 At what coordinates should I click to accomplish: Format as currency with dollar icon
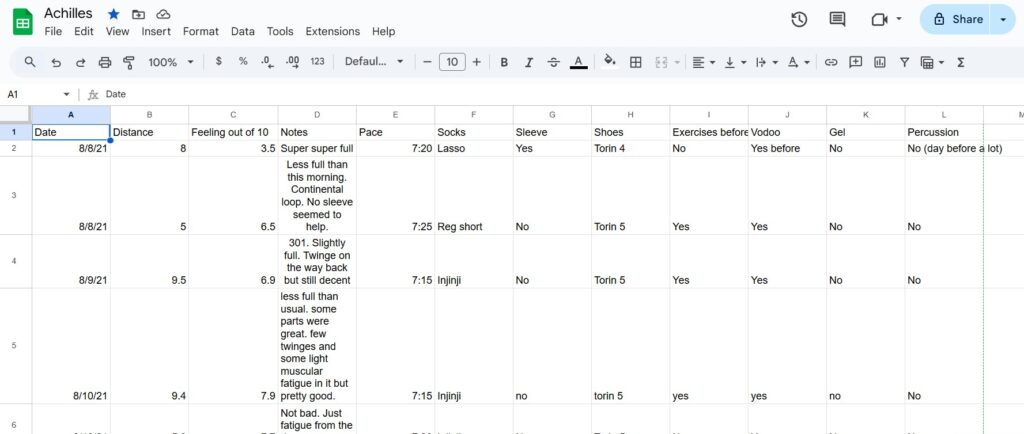218,61
